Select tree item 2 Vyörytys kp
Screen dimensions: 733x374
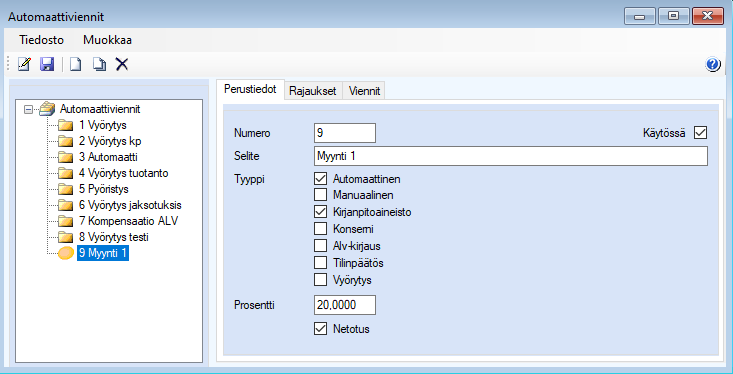point(110,141)
